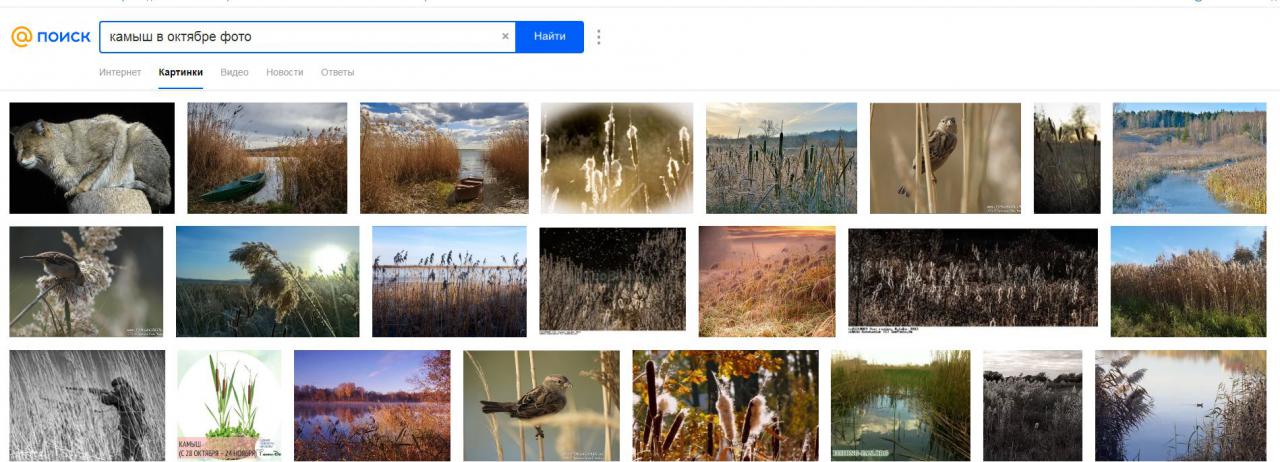Clear the search query with the X icon
Image resolution: width=1280 pixels, height=462 pixels.
pyautogui.click(x=505, y=37)
